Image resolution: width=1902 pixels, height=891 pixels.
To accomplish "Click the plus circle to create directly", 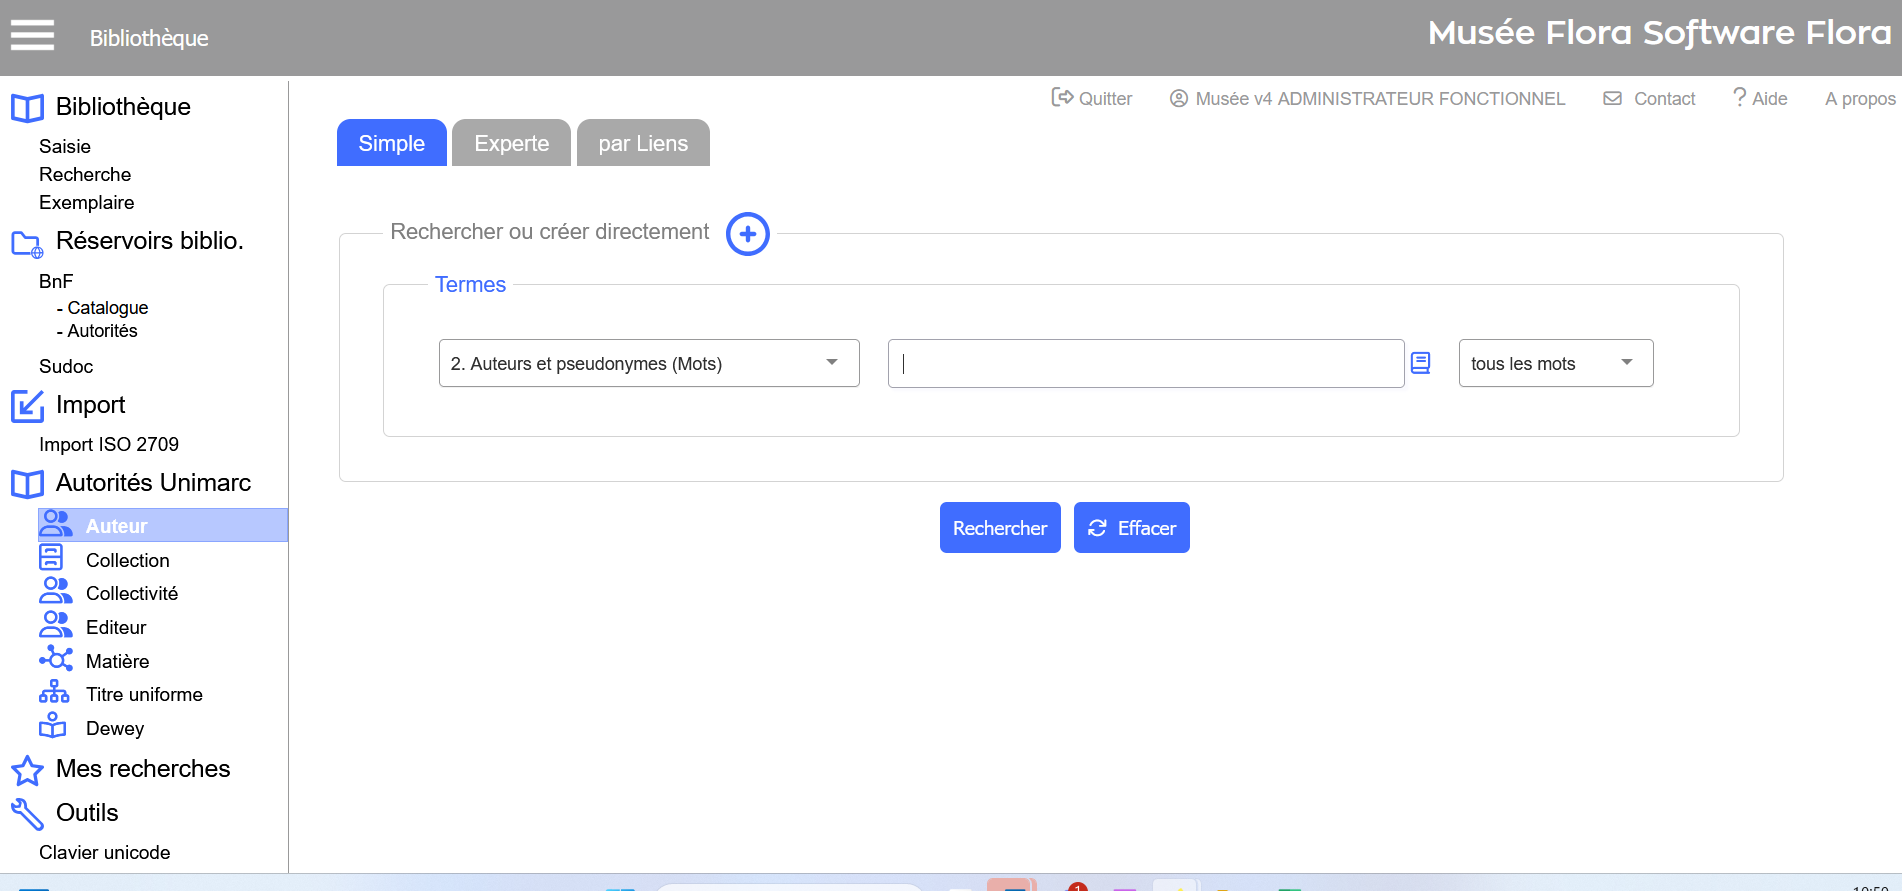I will (748, 234).
